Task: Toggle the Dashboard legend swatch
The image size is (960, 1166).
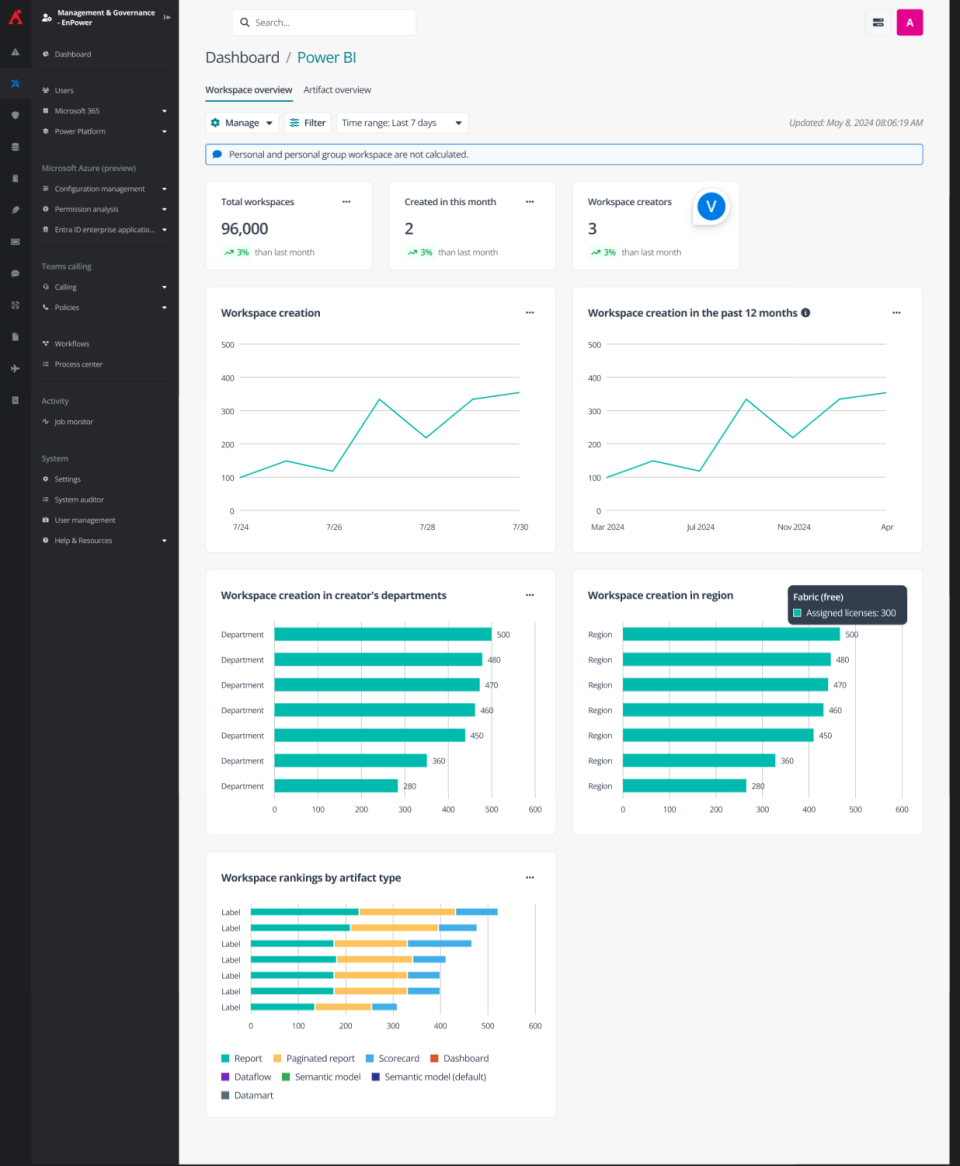Action: [x=434, y=1058]
